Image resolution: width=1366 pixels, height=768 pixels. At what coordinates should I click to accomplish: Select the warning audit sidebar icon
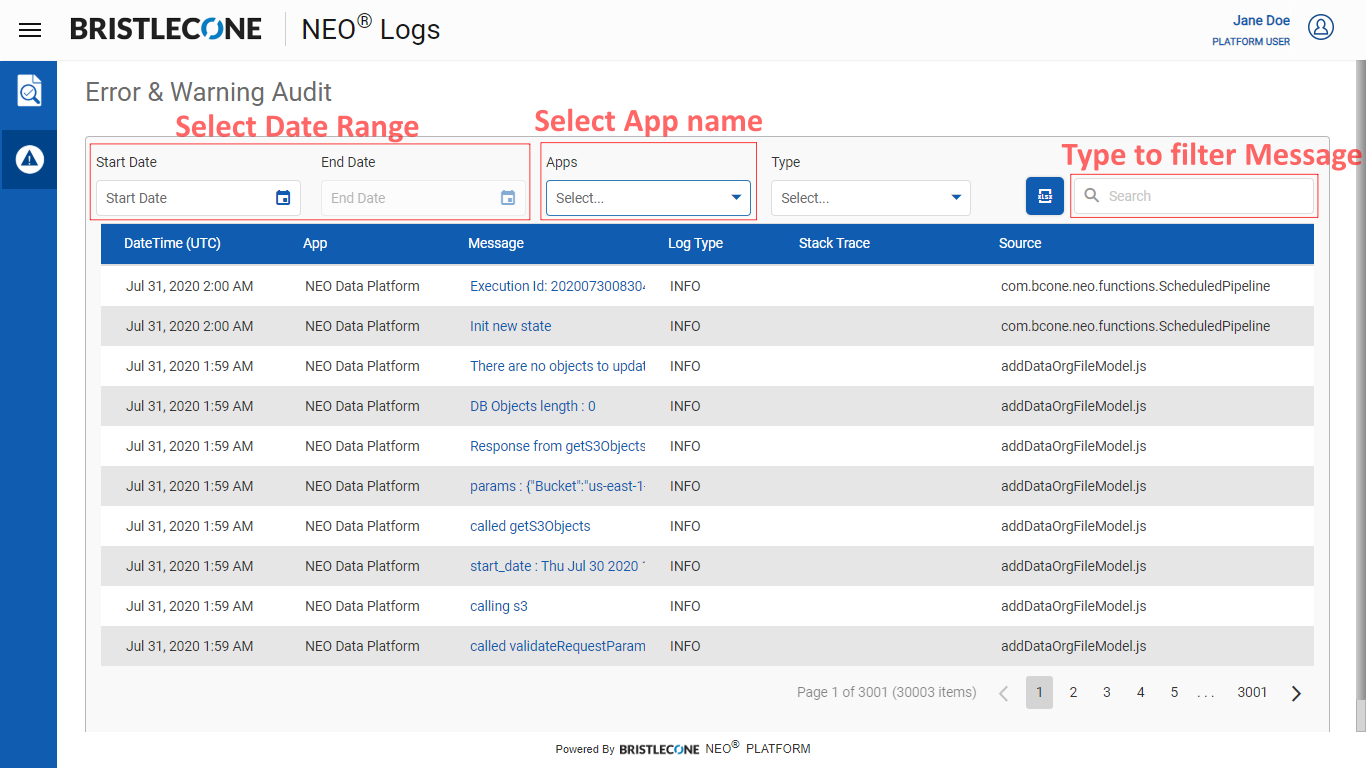(29, 159)
